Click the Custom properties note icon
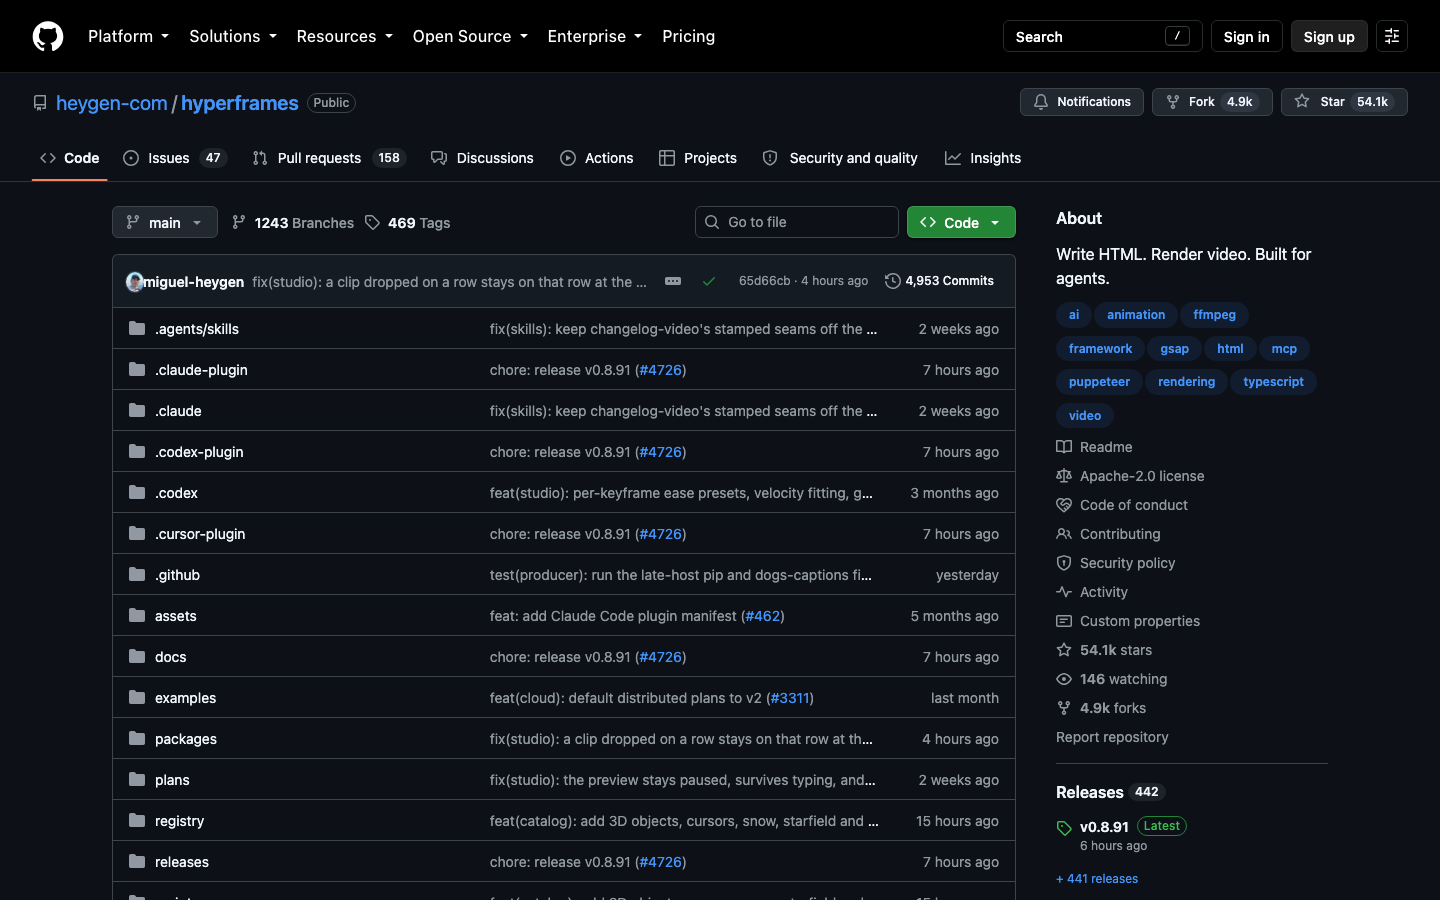This screenshot has height=900, width=1440. point(1064,621)
